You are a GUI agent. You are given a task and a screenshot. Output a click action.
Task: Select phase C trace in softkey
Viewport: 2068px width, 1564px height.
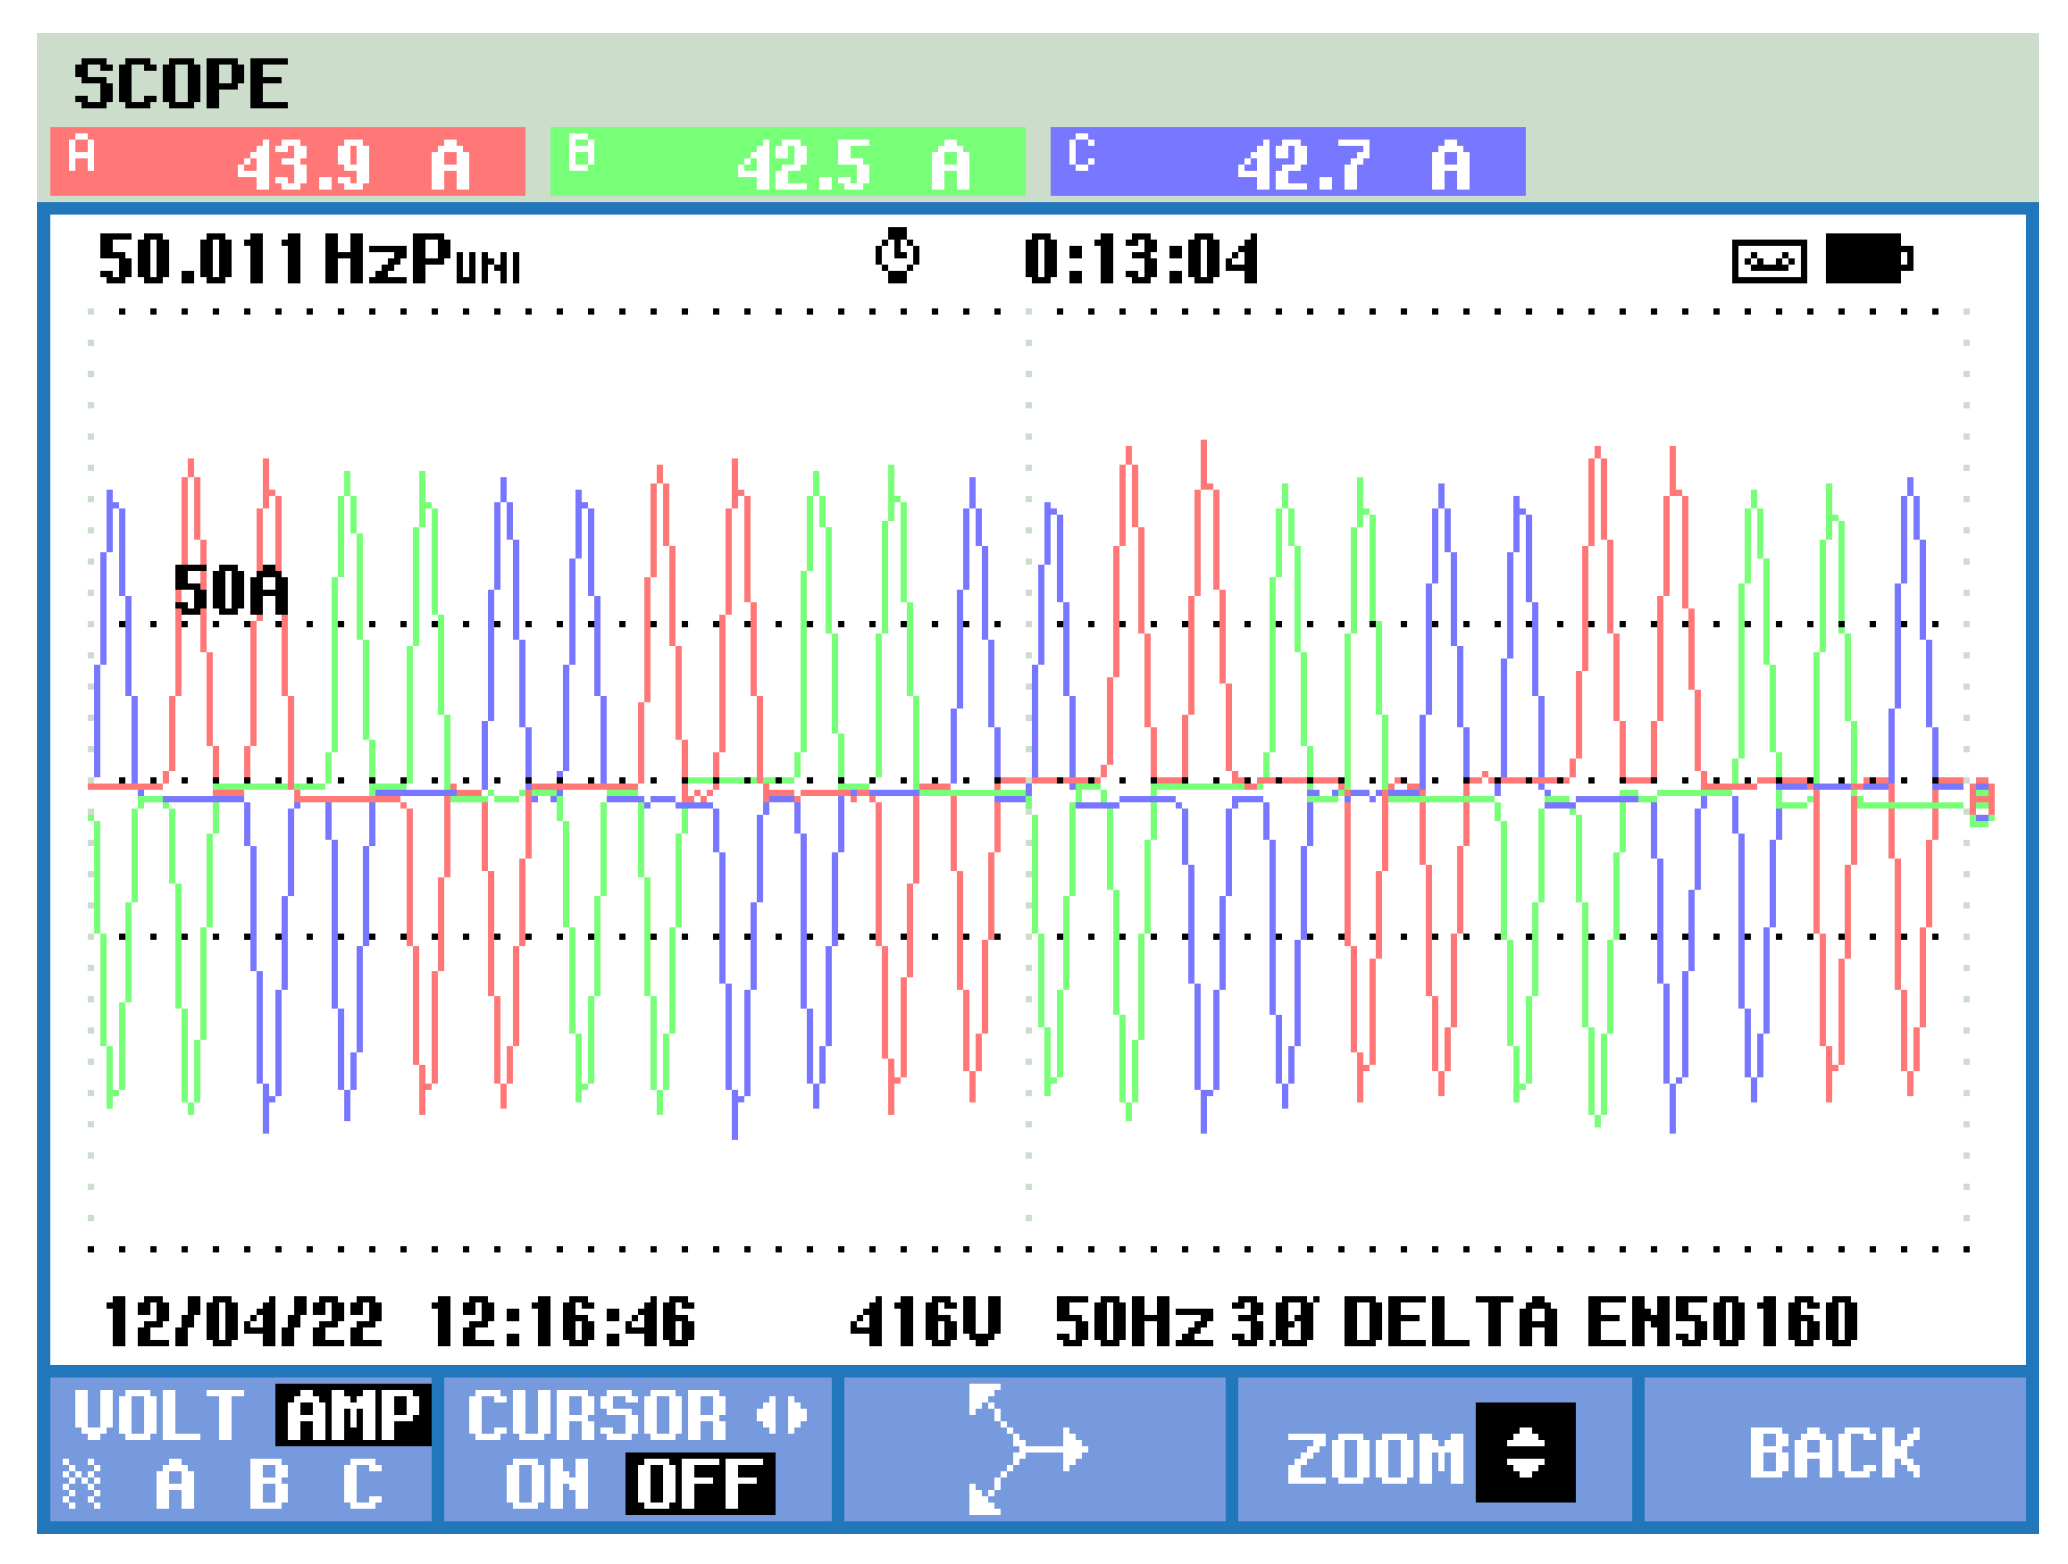pyautogui.click(x=361, y=1484)
